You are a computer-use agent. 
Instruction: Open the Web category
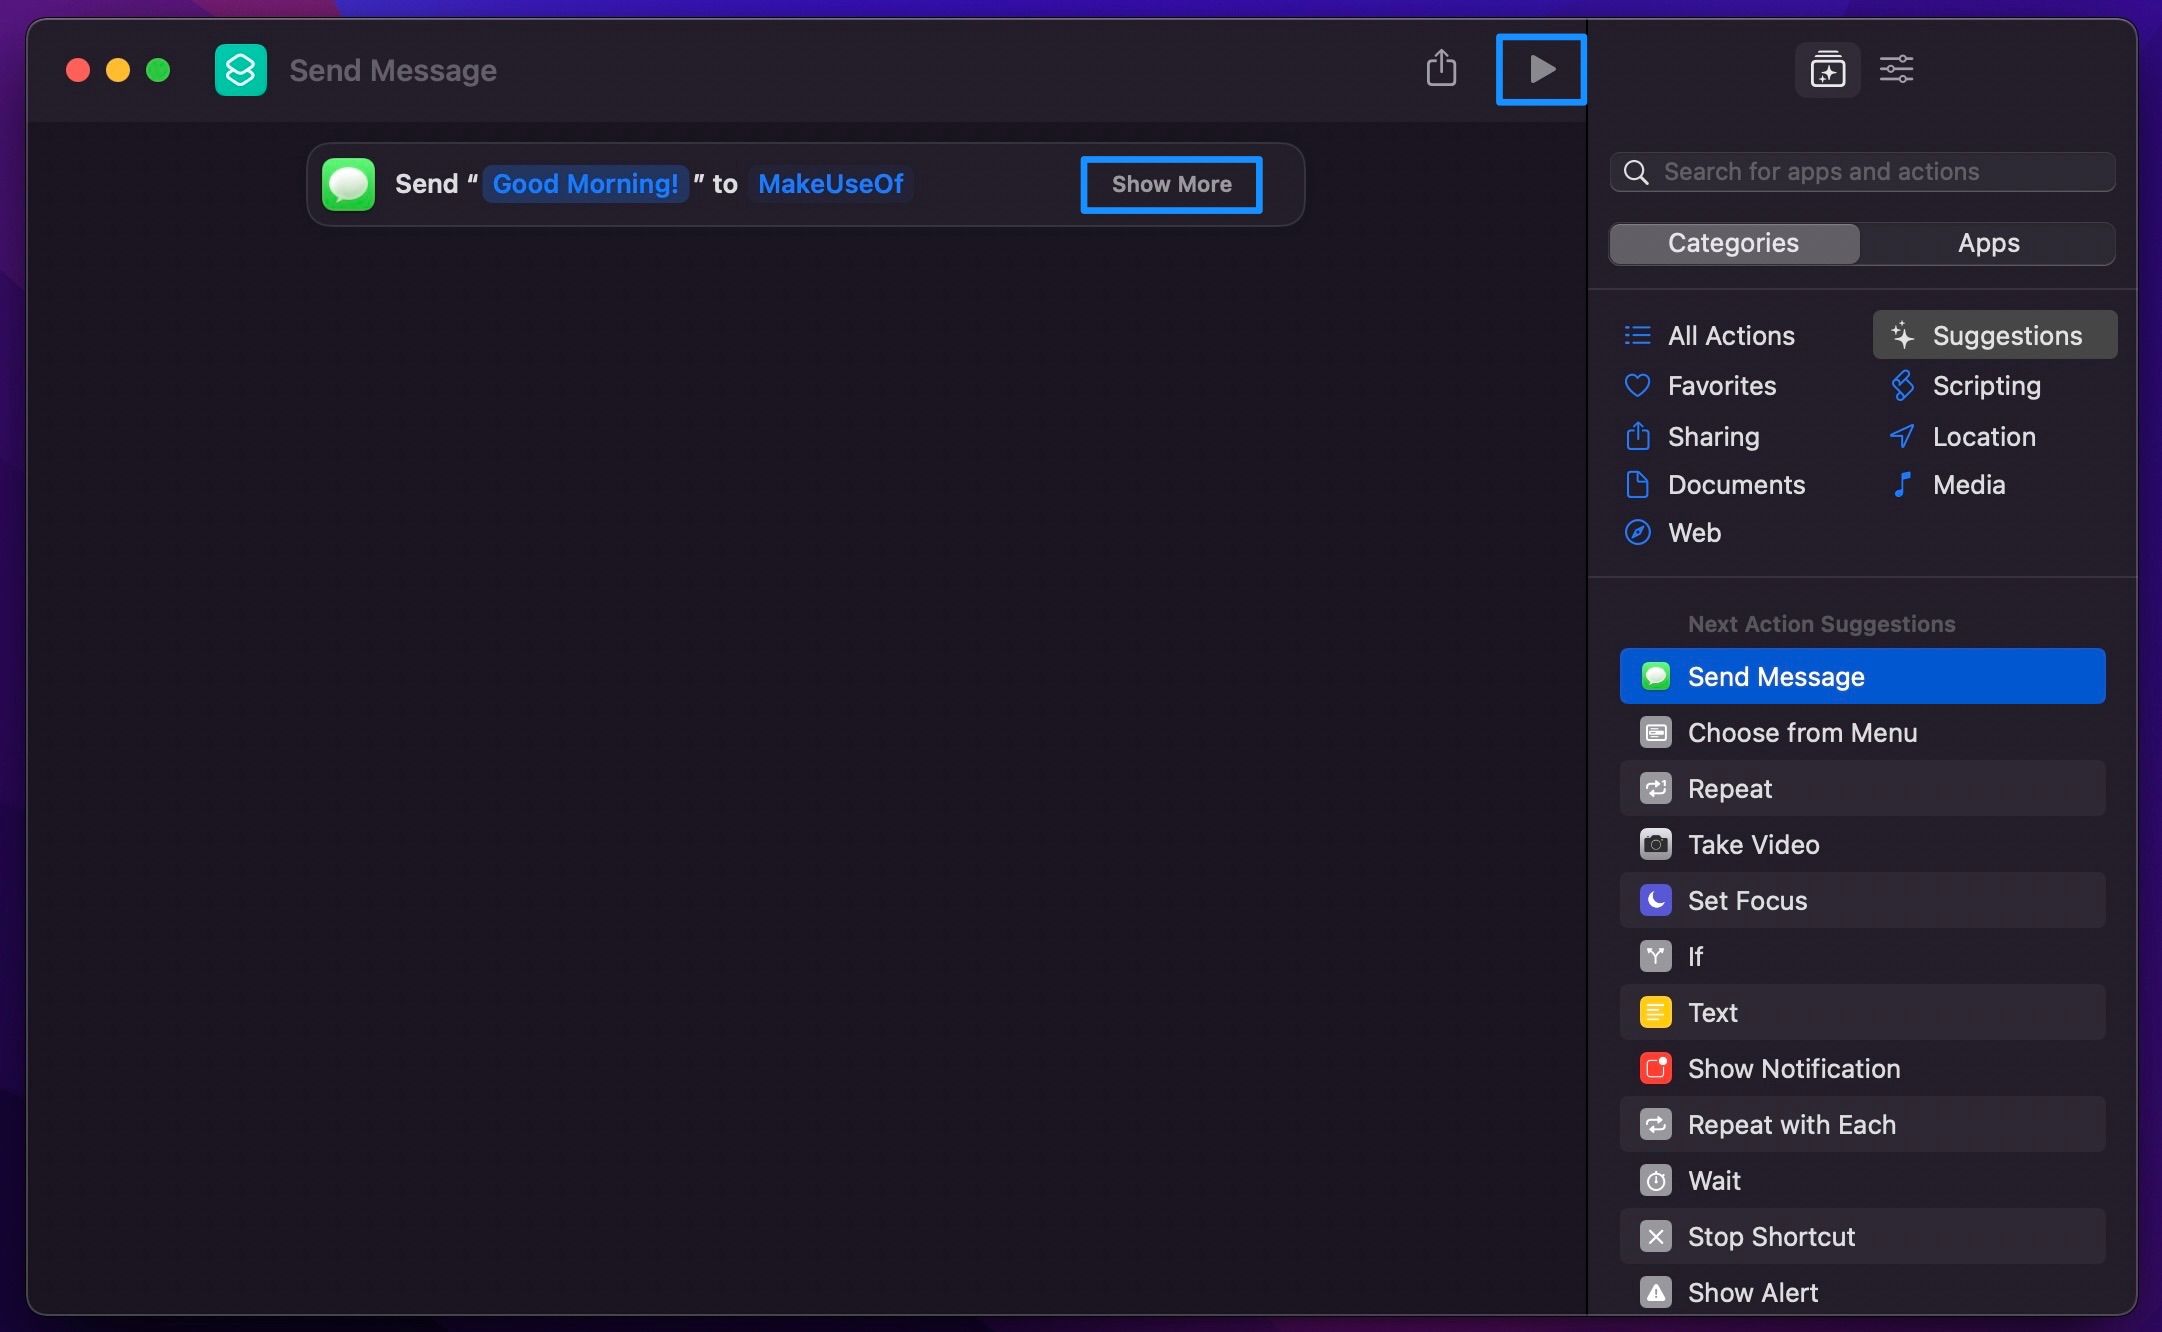pyautogui.click(x=1693, y=533)
